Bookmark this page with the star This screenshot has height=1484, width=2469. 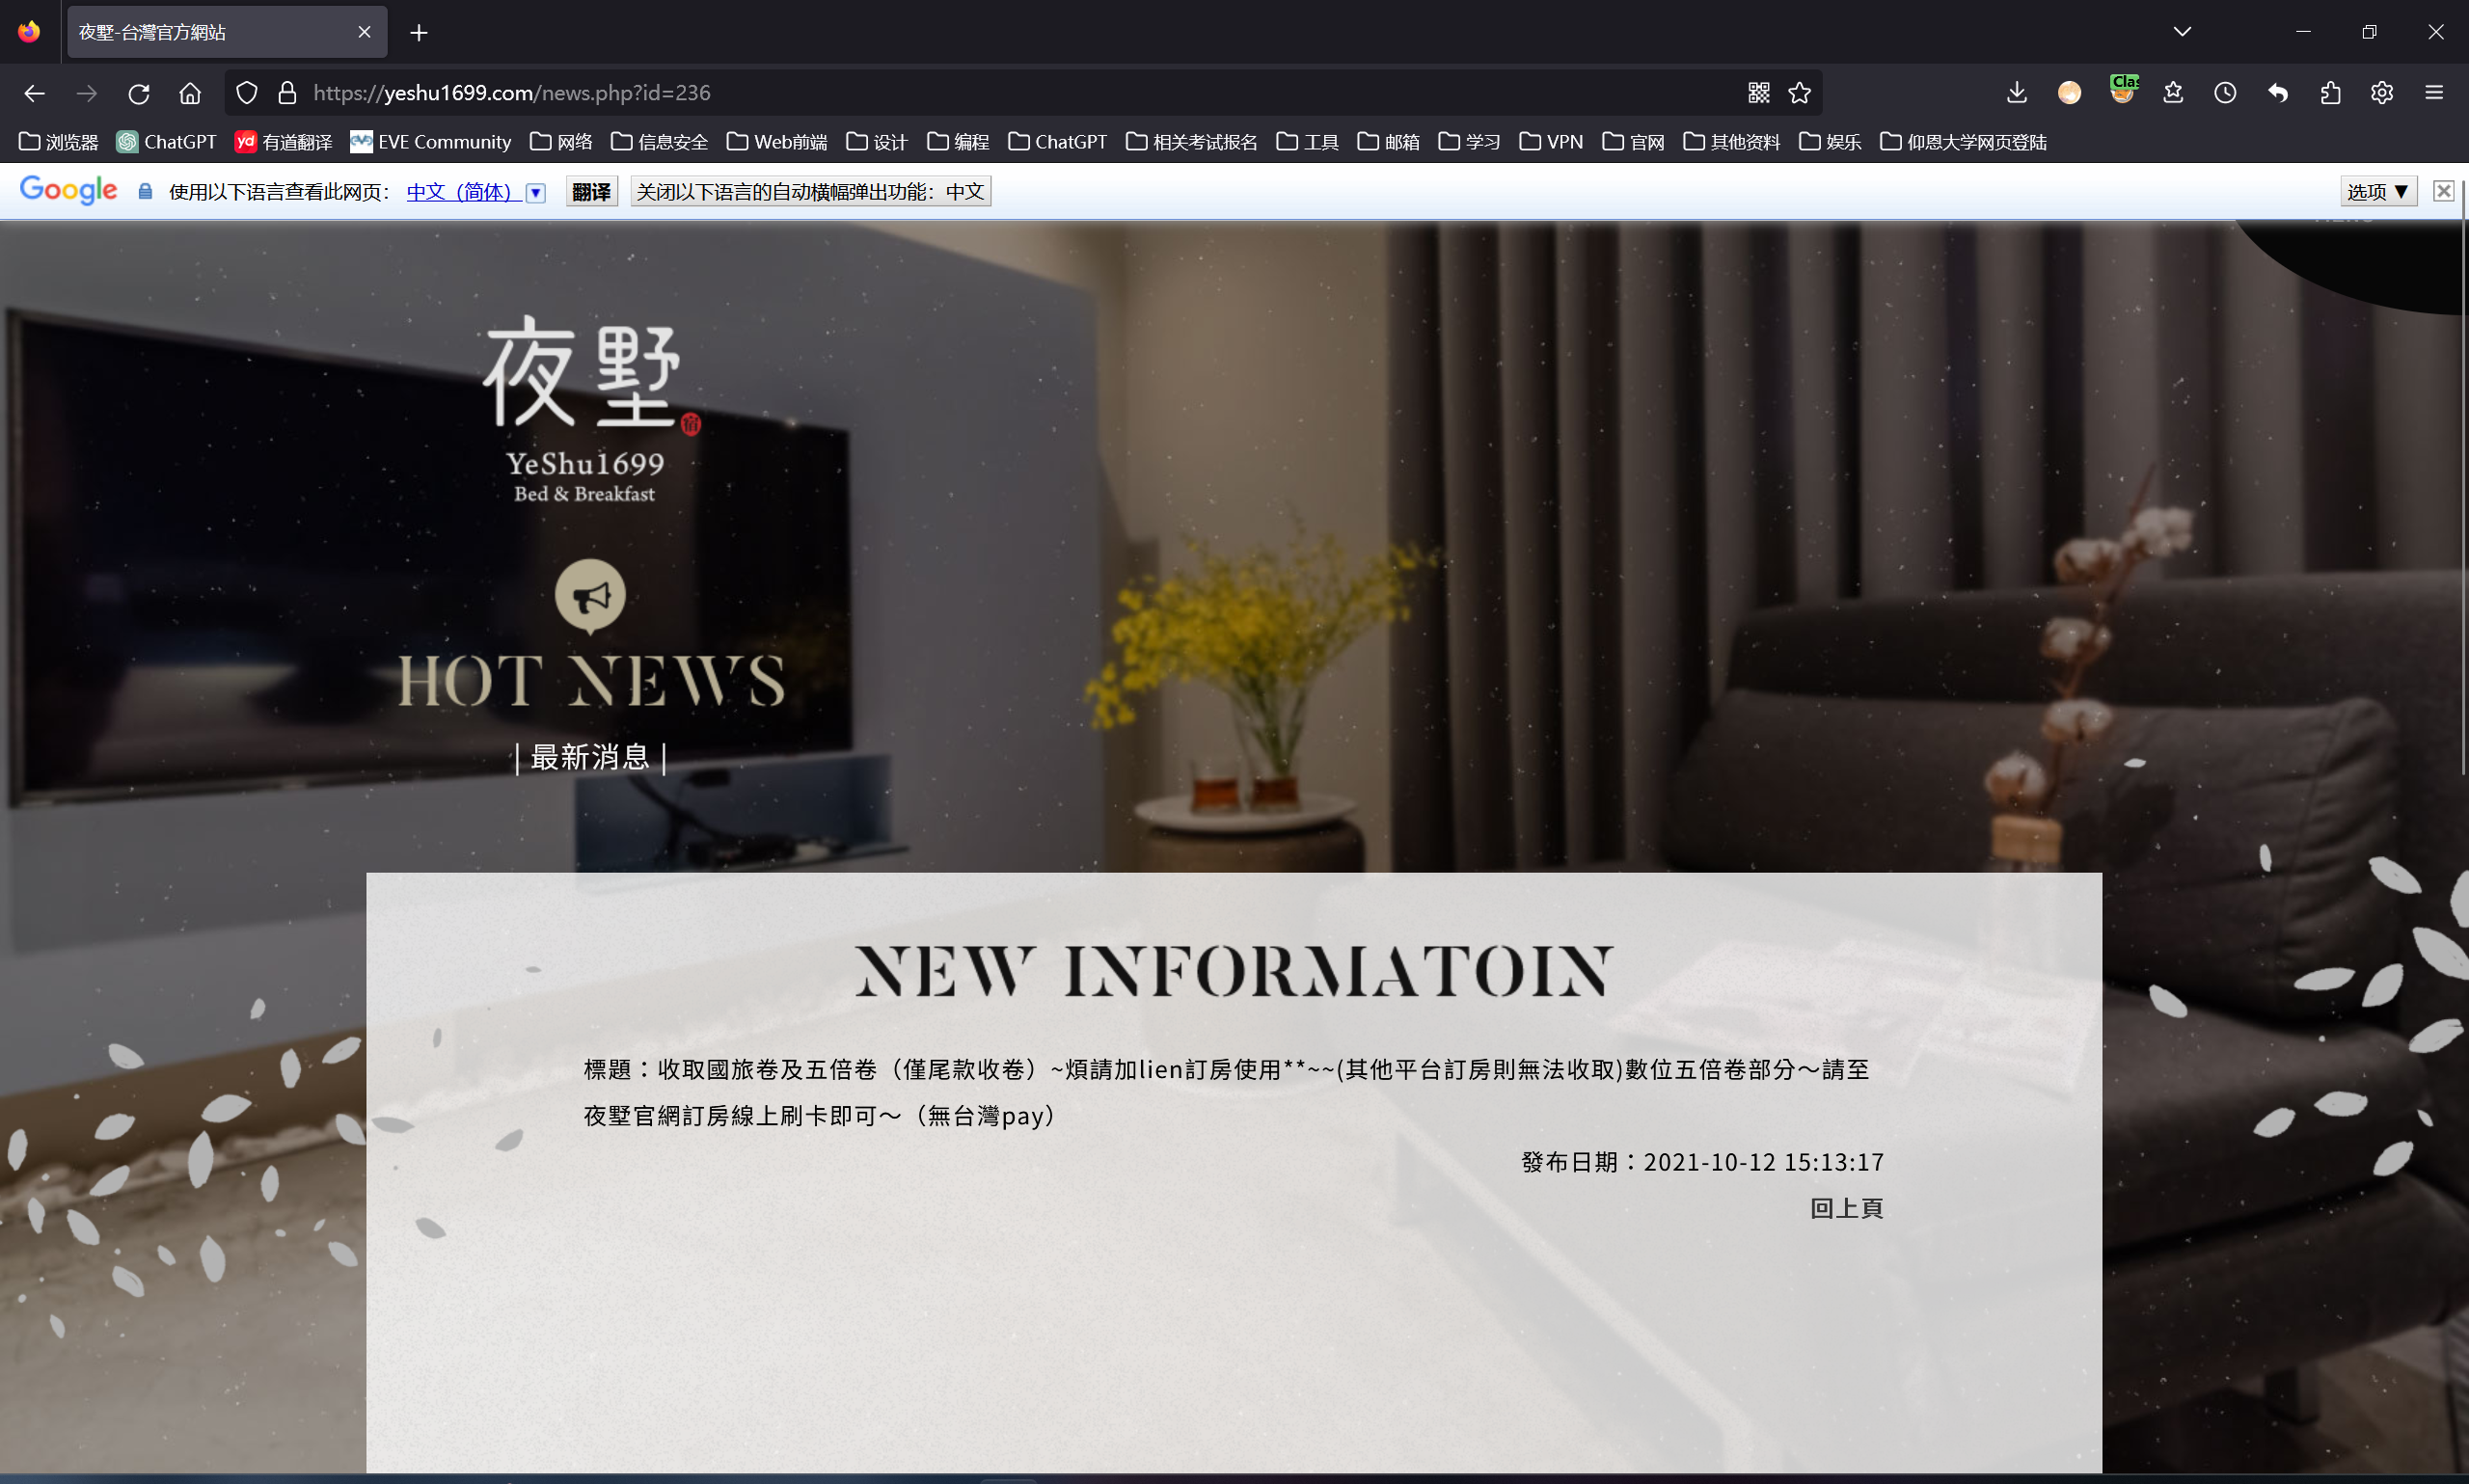(x=1800, y=93)
